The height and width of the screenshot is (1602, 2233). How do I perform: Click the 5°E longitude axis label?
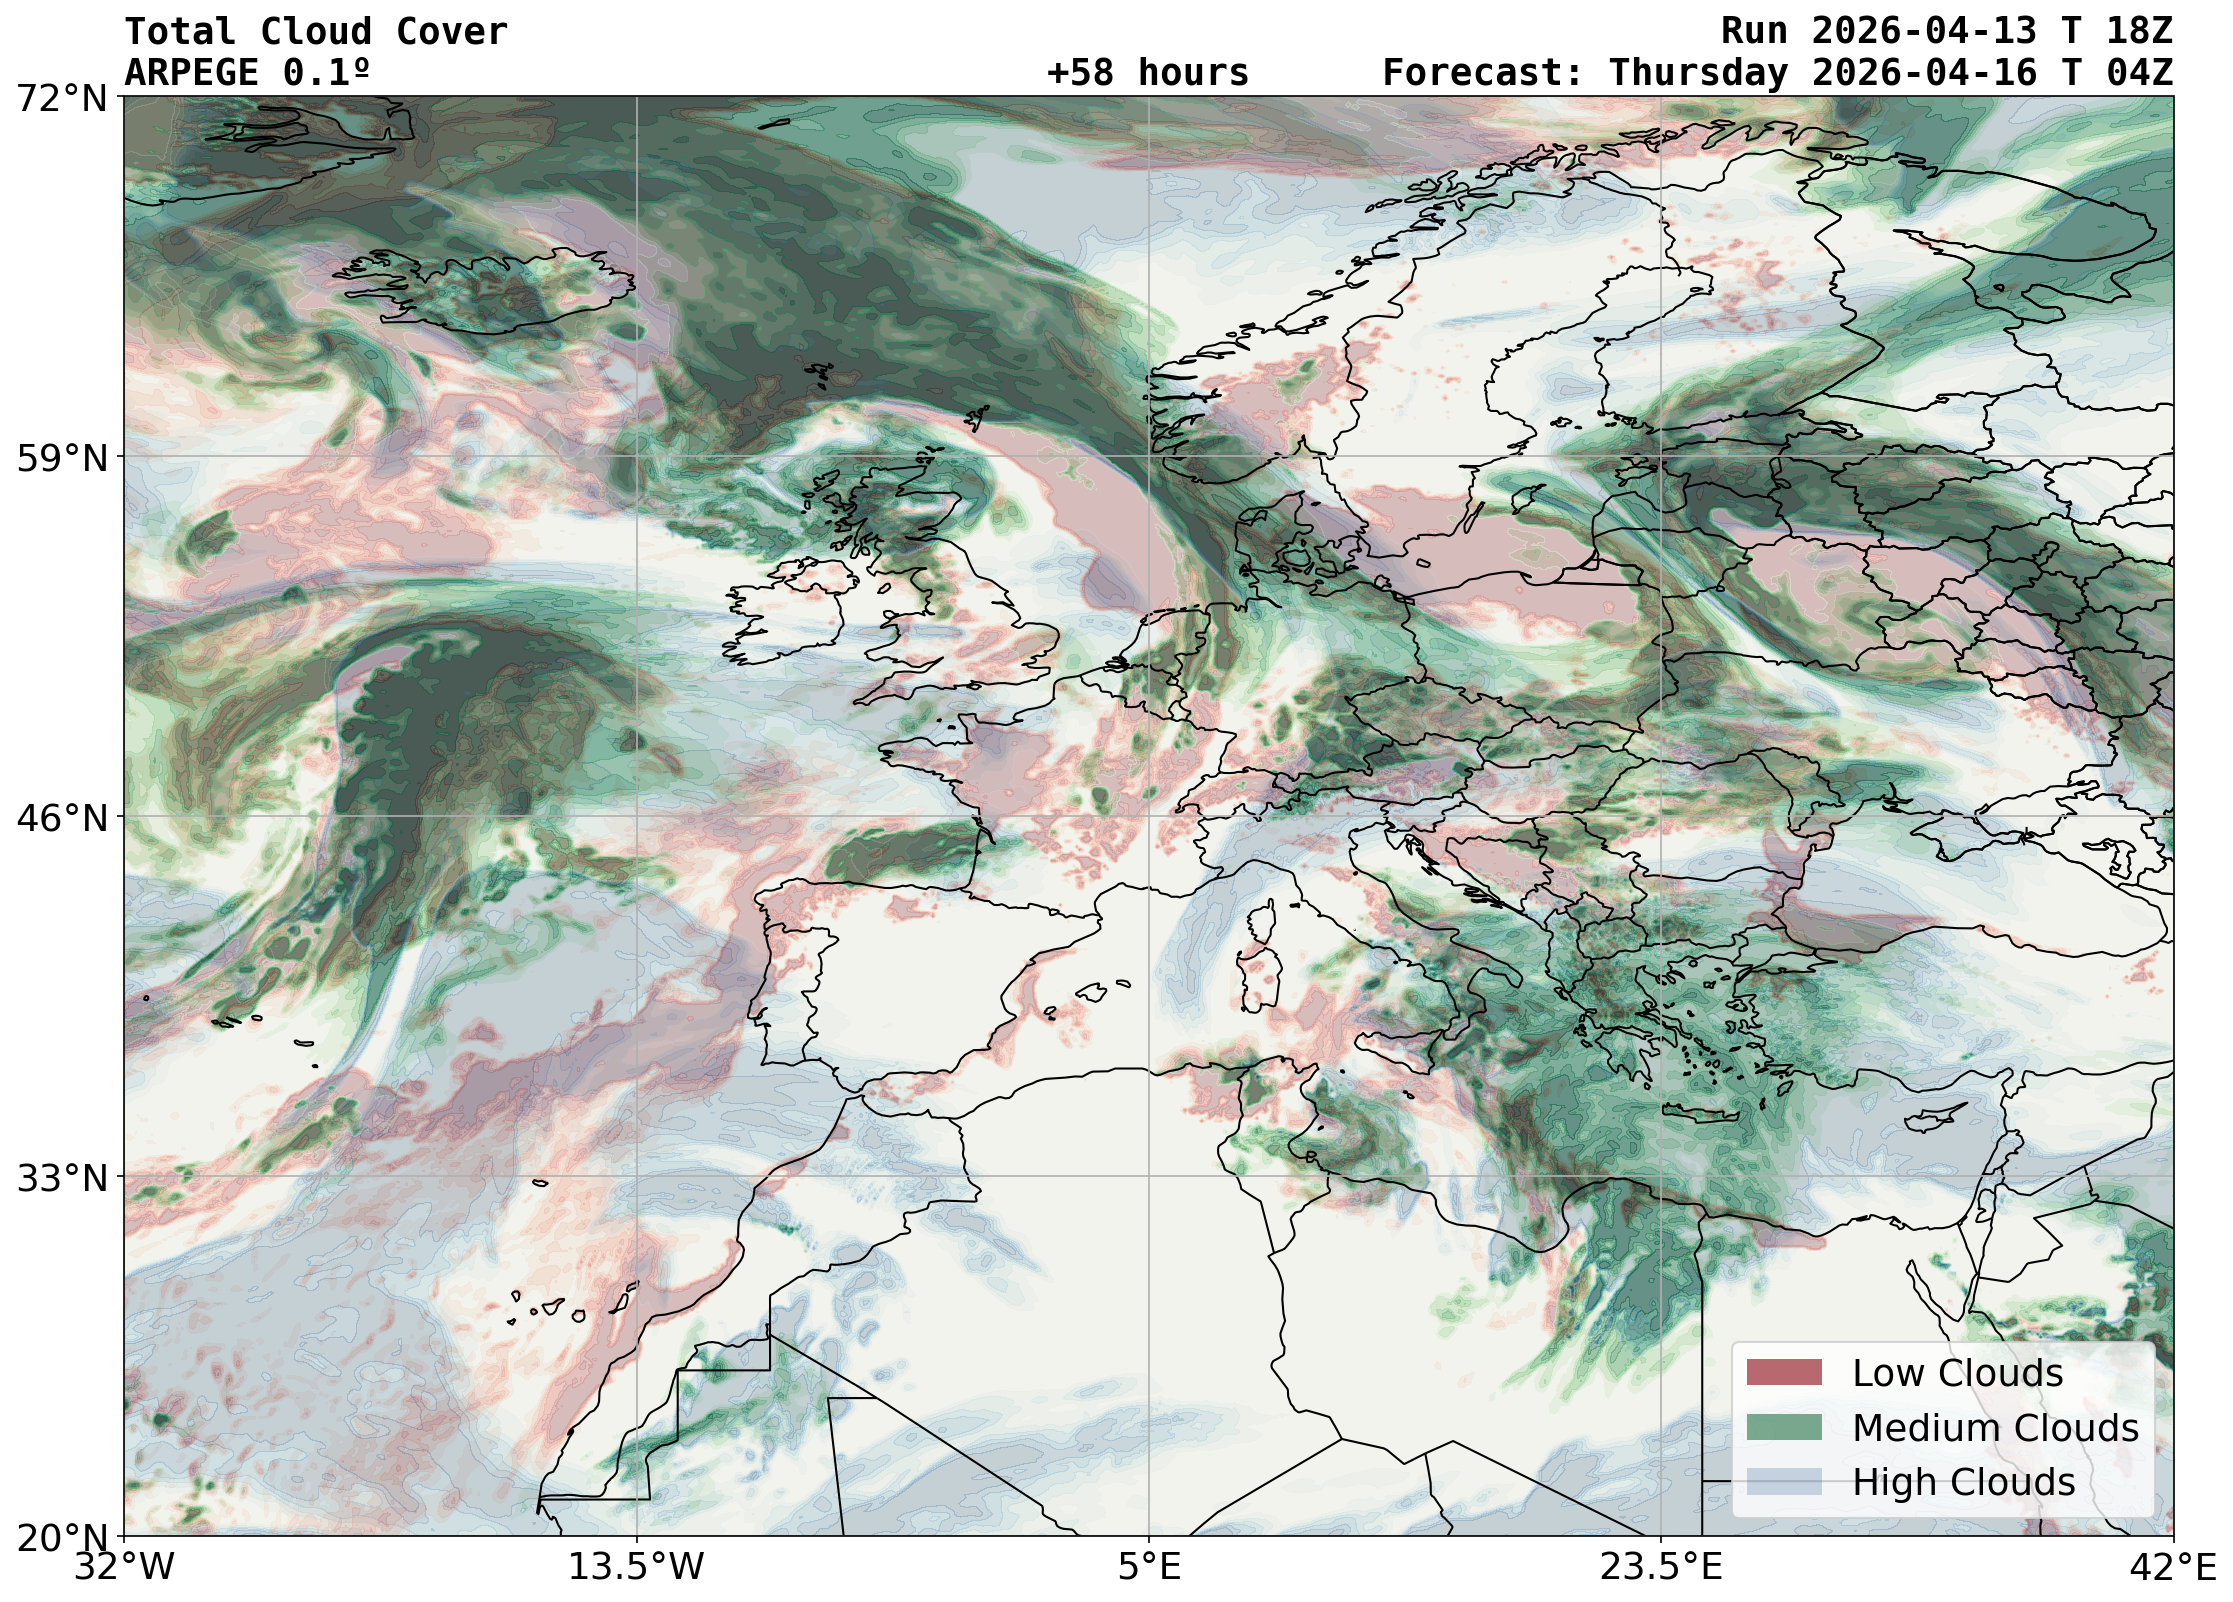pyautogui.click(x=1149, y=1566)
